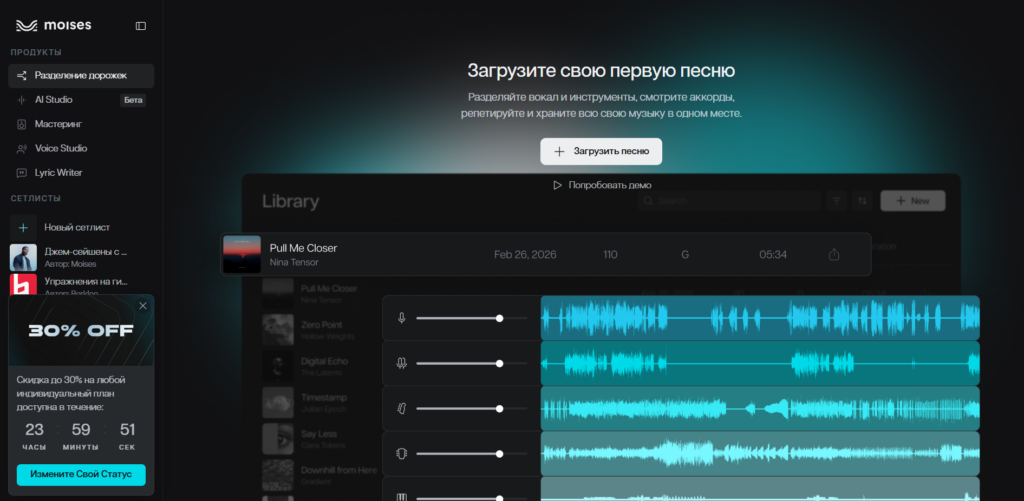Image resolution: width=1024 pixels, height=501 pixels.
Task: Click the backing vocals track waveform
Action: pyautogui.click(x=760, y=363)
